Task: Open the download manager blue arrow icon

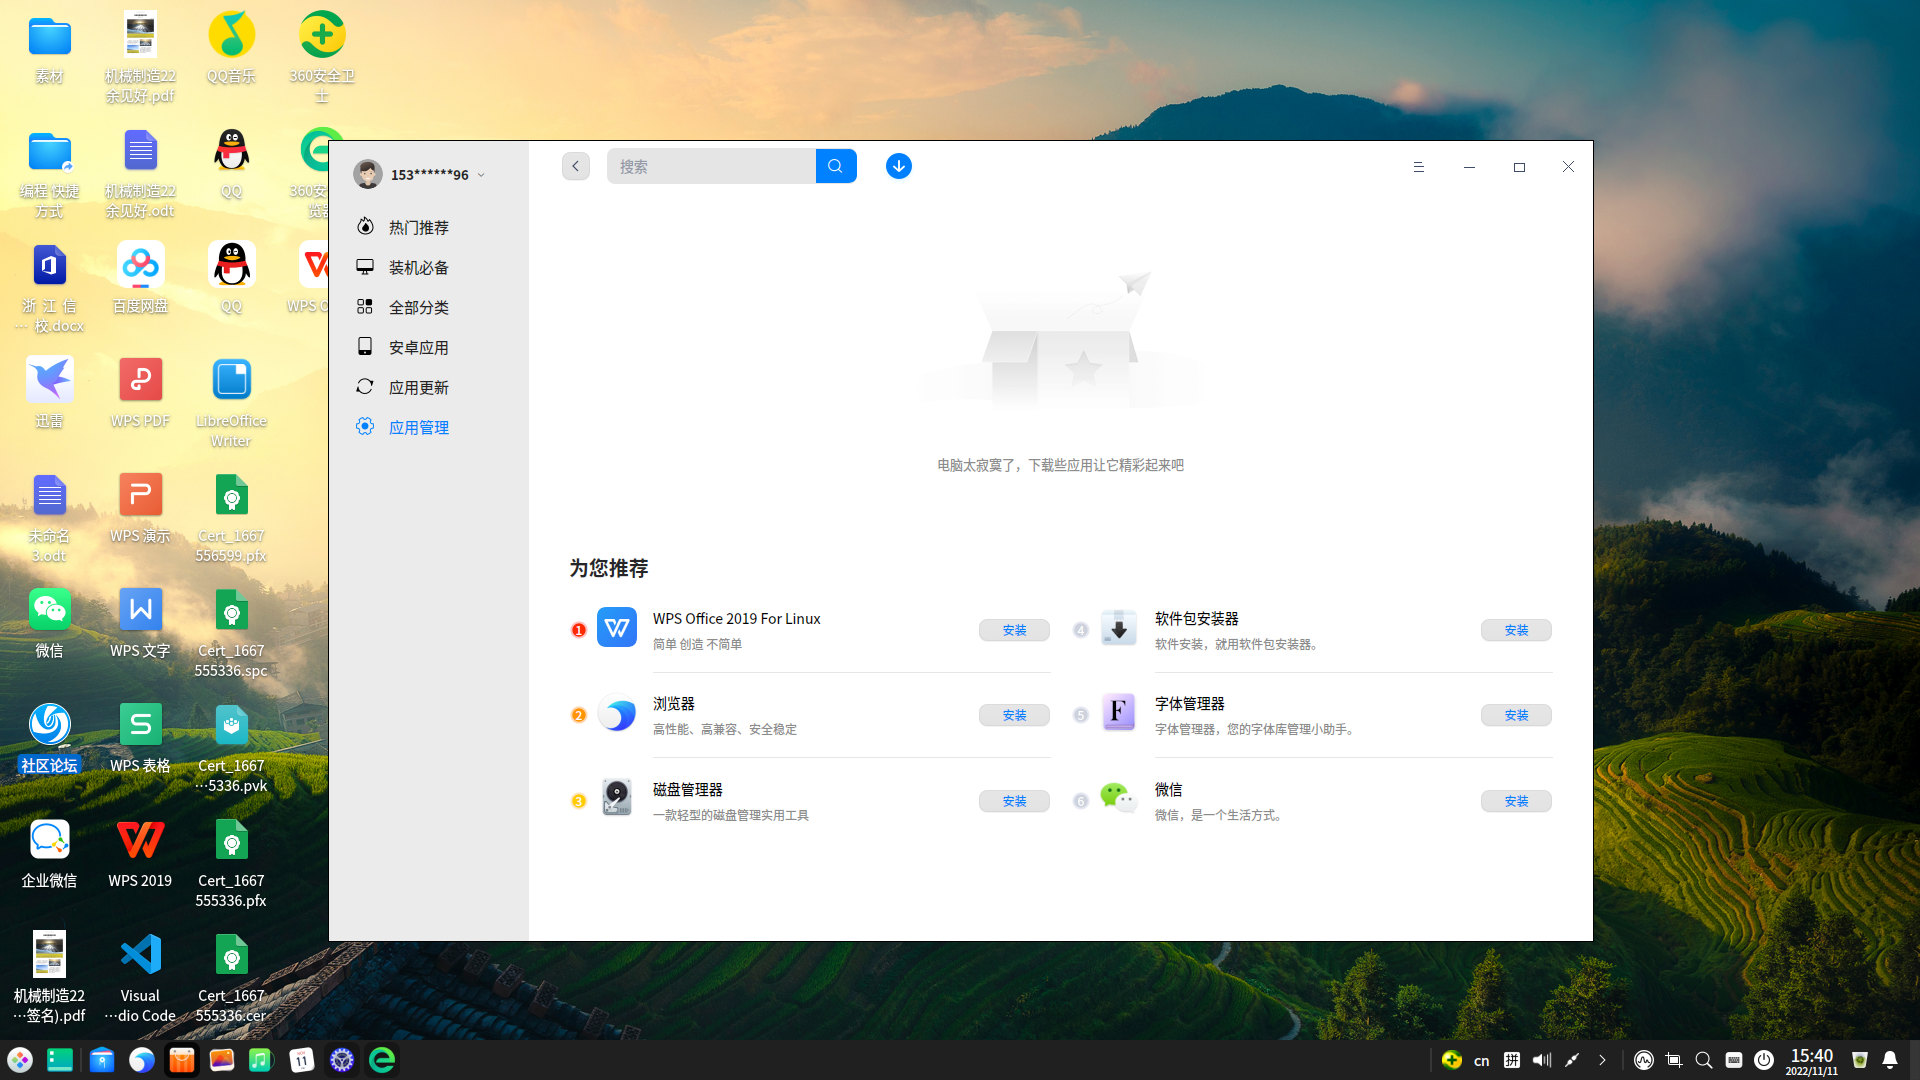Action: coord(898,166)
